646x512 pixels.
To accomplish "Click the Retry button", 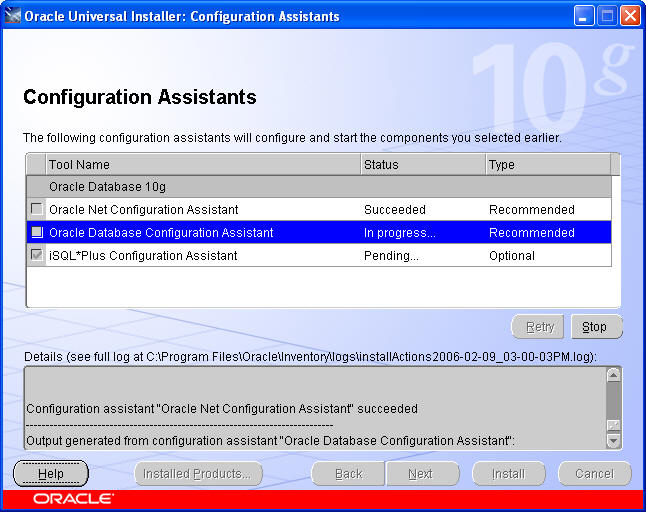I will point(538,327).
